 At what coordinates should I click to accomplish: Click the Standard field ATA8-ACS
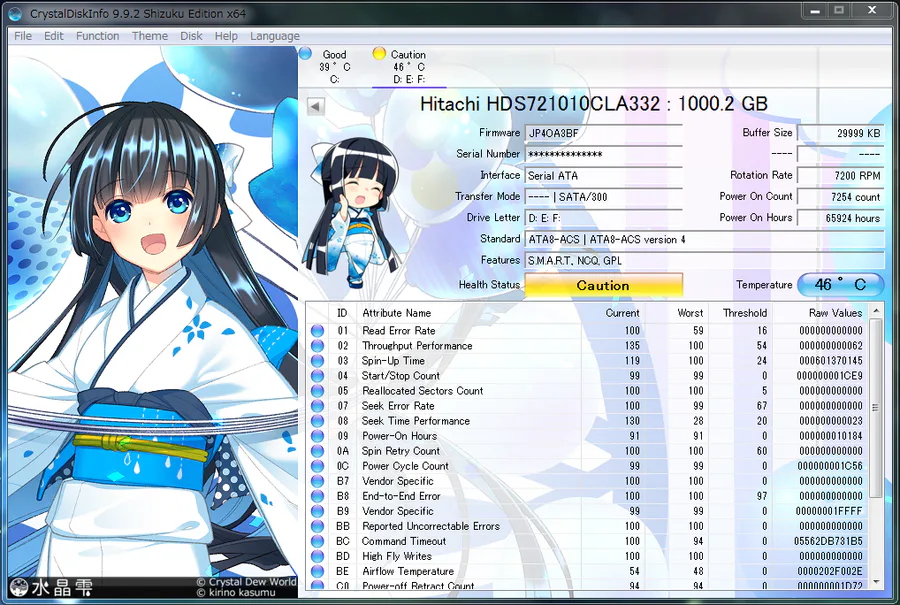tap(704, 239)
